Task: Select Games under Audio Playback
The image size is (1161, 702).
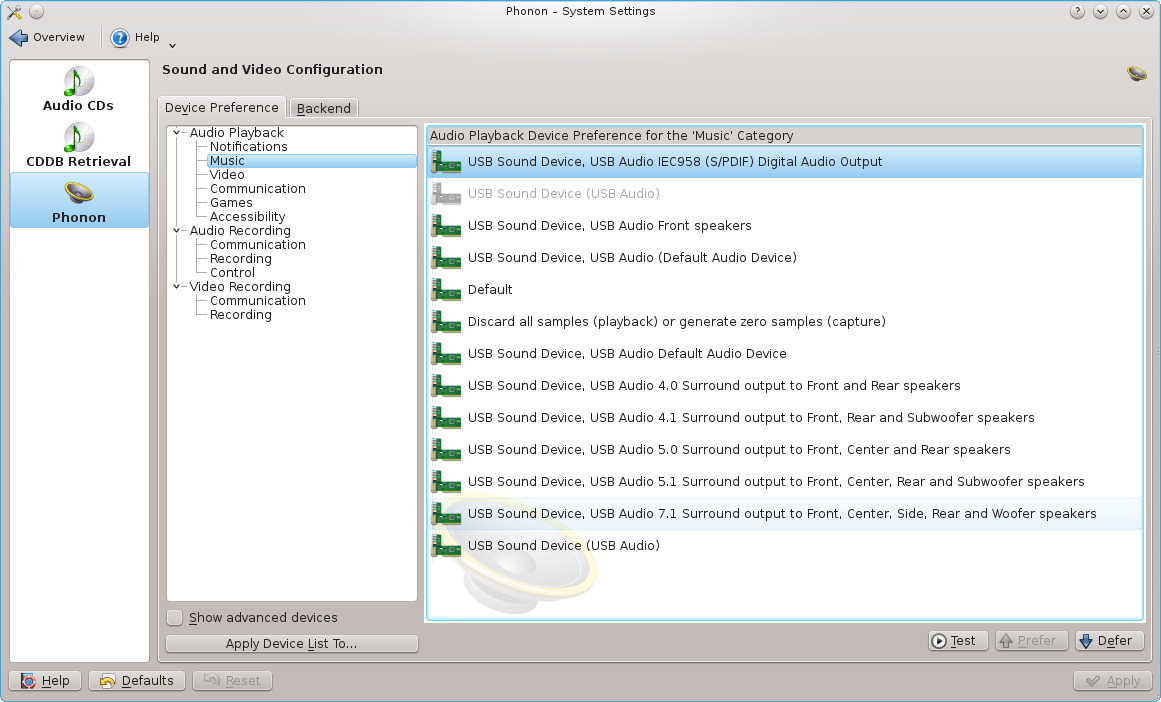Action: (231, 203)
